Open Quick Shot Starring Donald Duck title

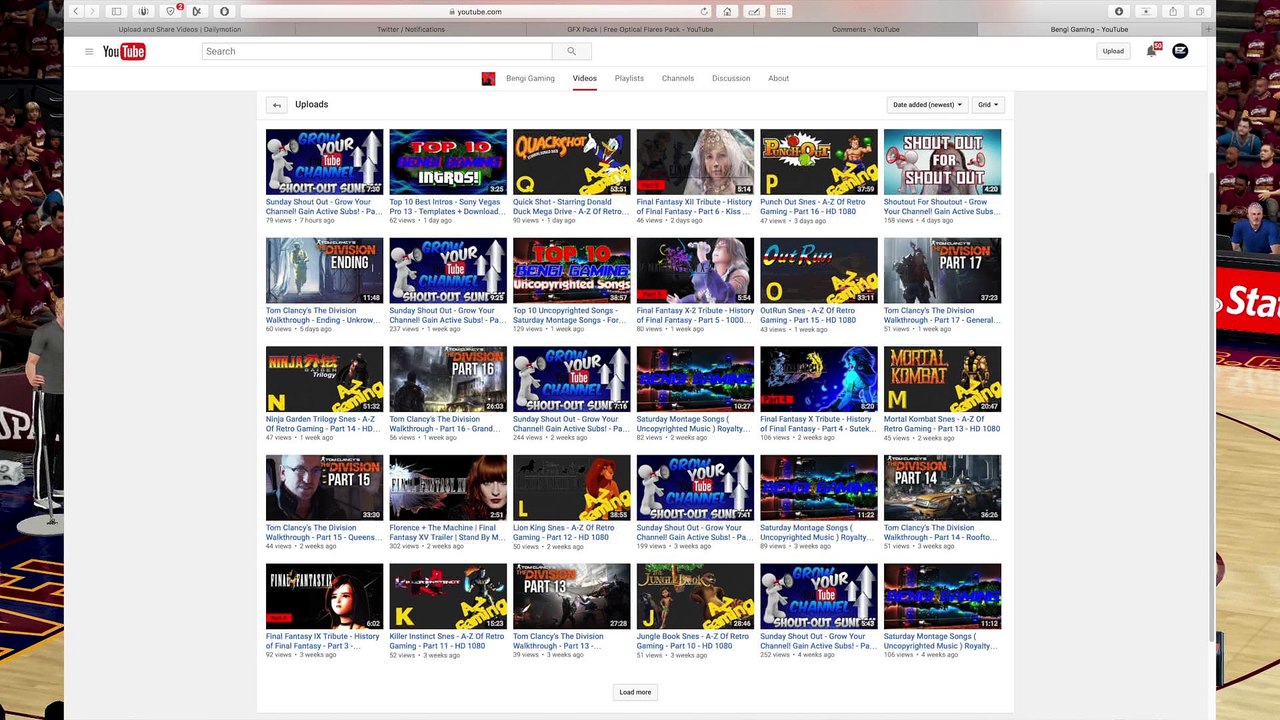[x=571, y=207]
